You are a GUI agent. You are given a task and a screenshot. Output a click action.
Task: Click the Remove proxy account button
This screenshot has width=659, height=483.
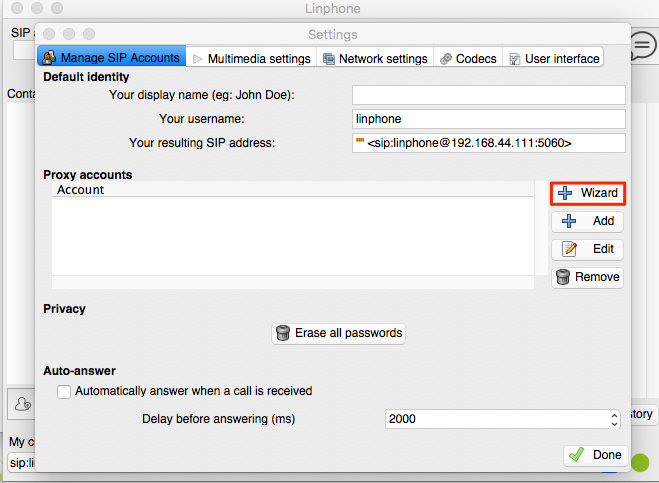587,277
